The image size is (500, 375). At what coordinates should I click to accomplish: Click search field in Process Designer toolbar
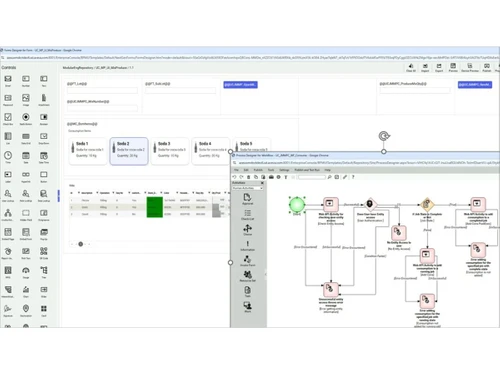tap(312, 177)
